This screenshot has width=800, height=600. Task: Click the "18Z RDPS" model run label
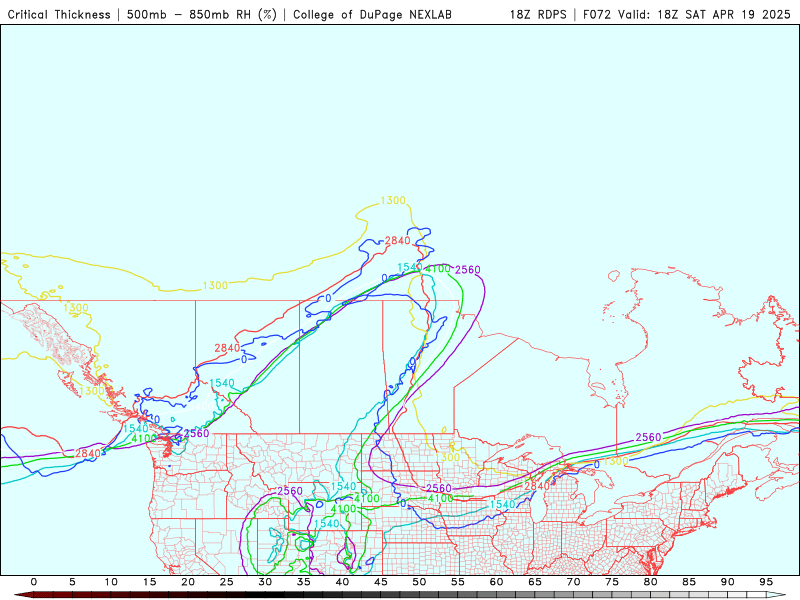(x=538, y=14)
